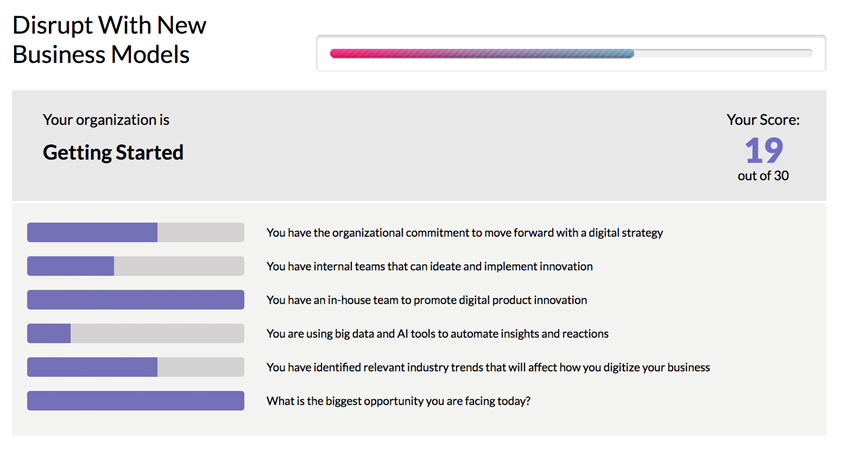
Task: Click the big data and AI tools text
Action: (438, 334)
